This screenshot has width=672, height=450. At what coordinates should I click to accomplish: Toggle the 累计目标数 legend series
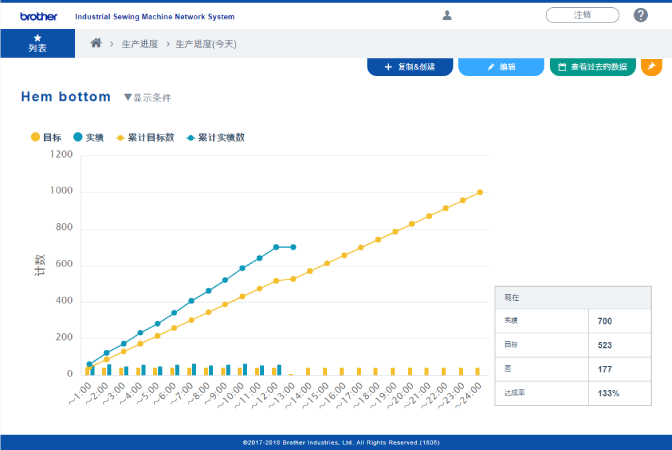146,137
